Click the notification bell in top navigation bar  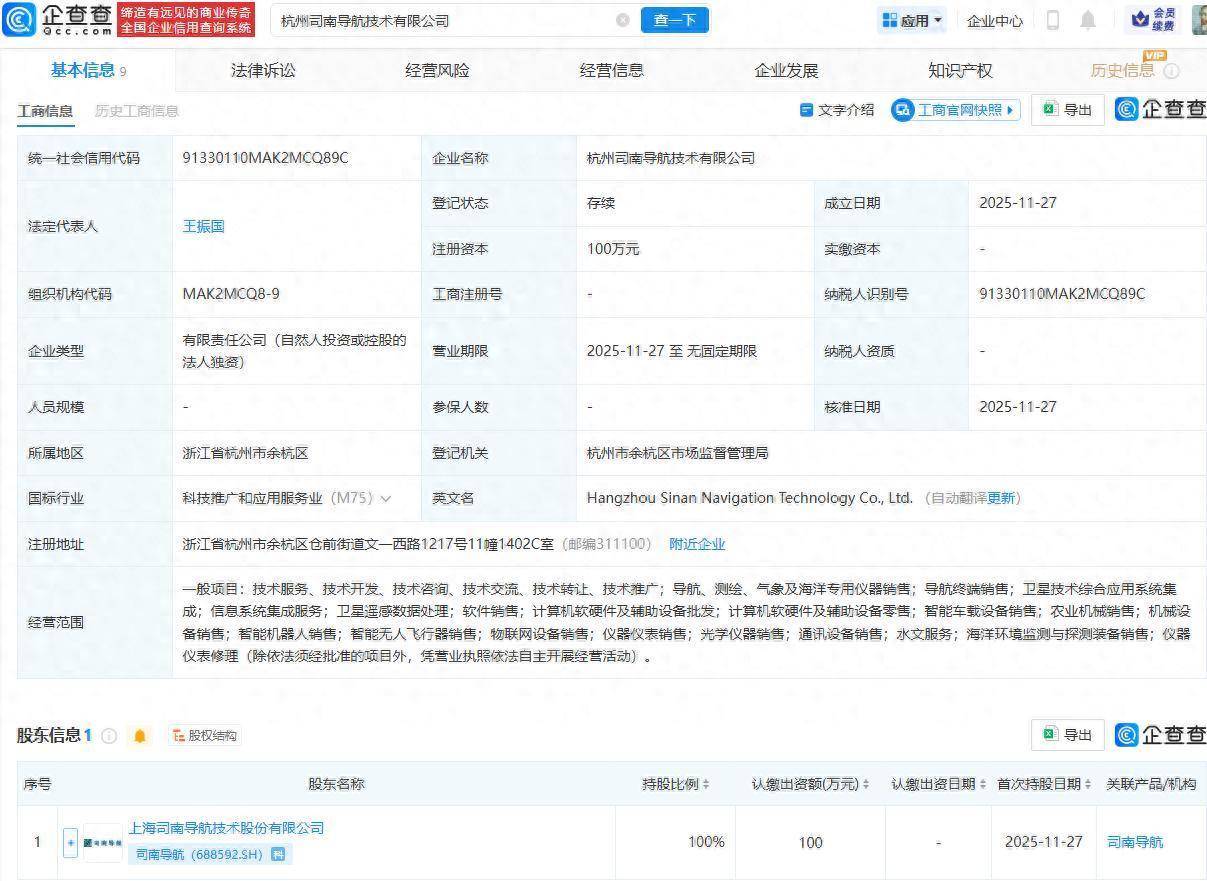click(x=1088, y=20)
